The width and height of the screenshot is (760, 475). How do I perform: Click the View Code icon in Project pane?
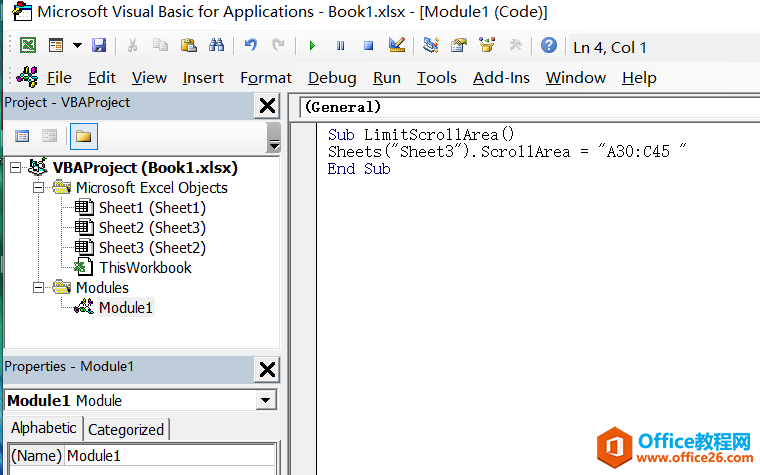coord(22,136)
